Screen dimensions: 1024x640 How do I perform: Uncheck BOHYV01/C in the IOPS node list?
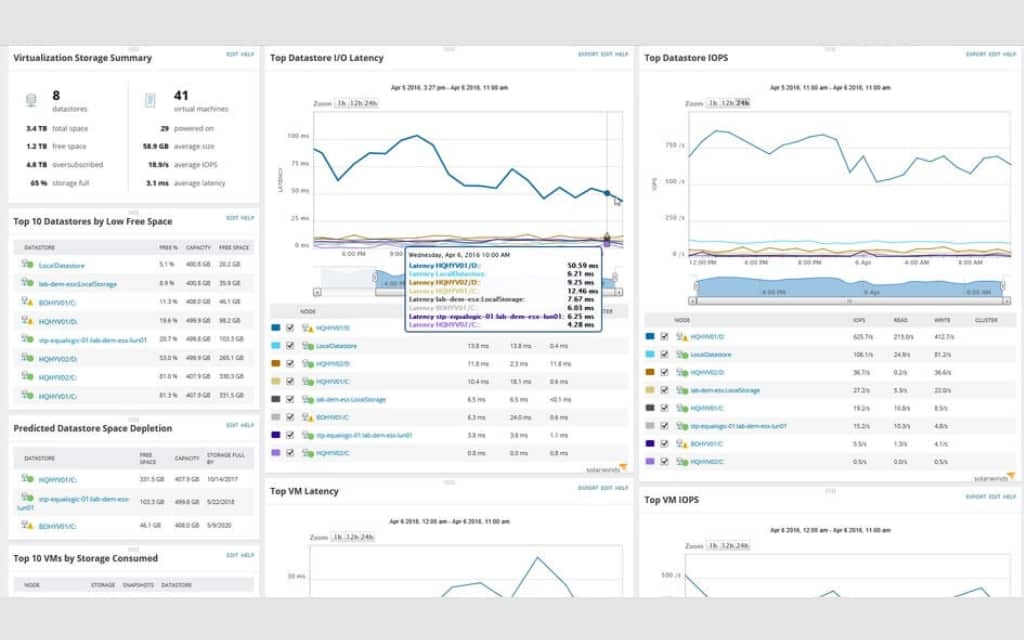[664, 443]
